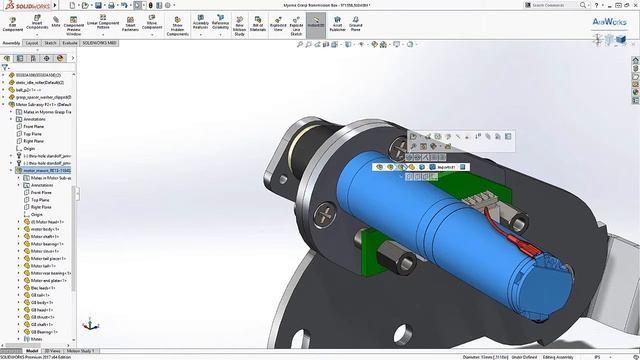Click Linear Component Pattern tool
This screenshot has width=640, height=360.
click(x=103, y=22)
